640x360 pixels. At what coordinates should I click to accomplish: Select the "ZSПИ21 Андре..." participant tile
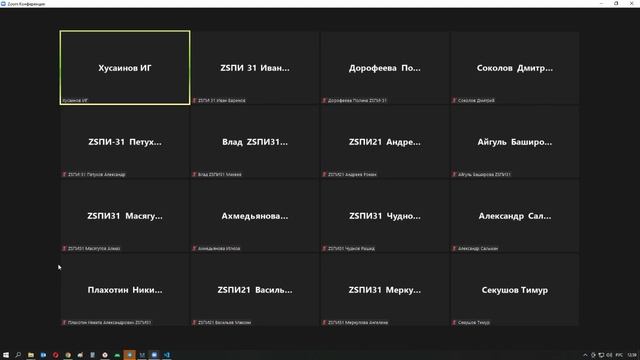pos(384,142)
